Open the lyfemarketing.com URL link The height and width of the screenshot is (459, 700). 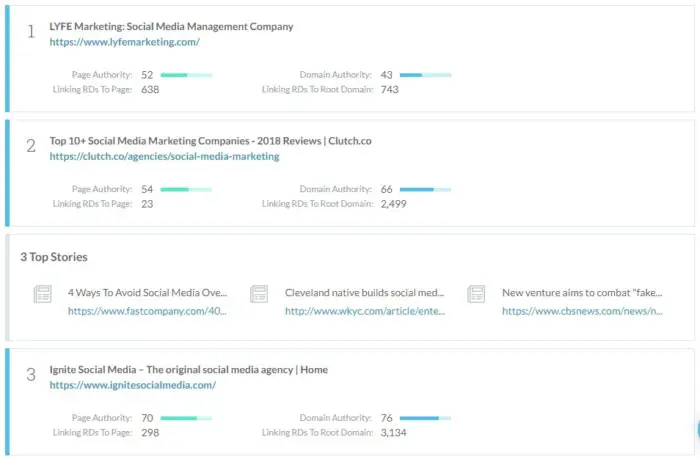[x=125, y=42]
